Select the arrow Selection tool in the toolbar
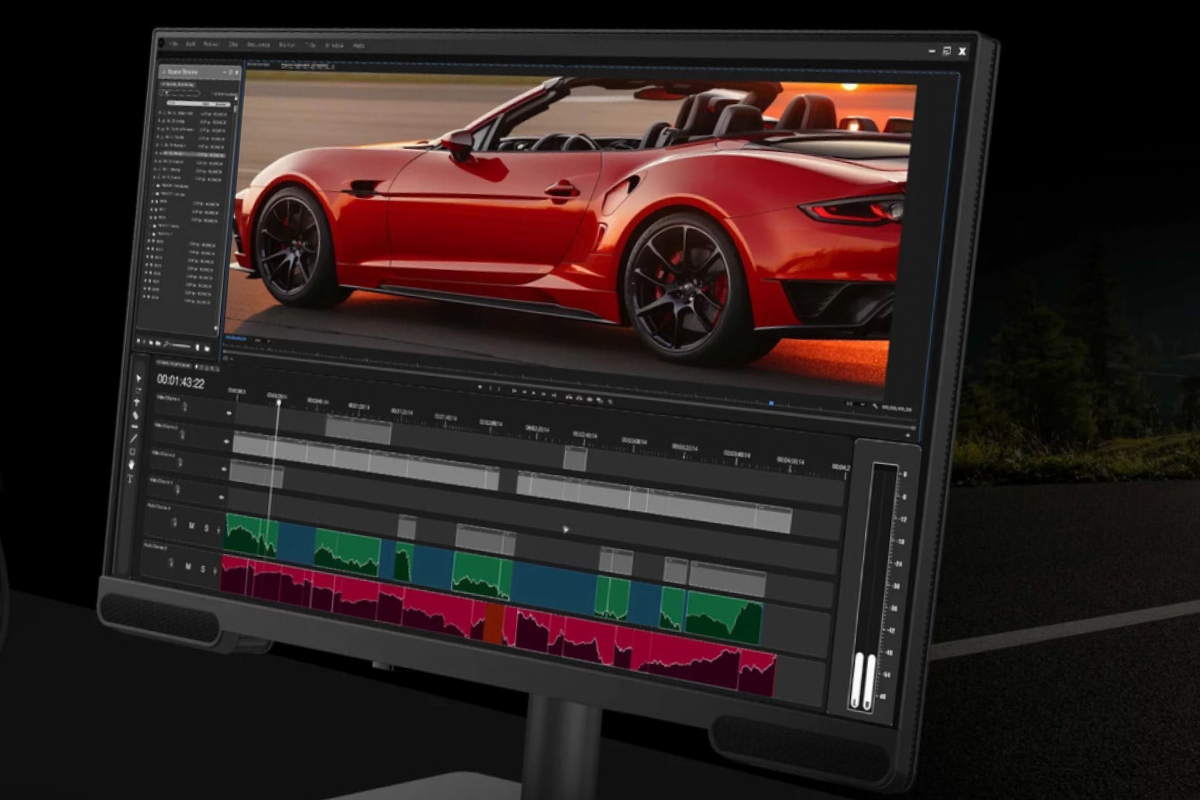Screen dimensions: 1200x800 point(139,380)
